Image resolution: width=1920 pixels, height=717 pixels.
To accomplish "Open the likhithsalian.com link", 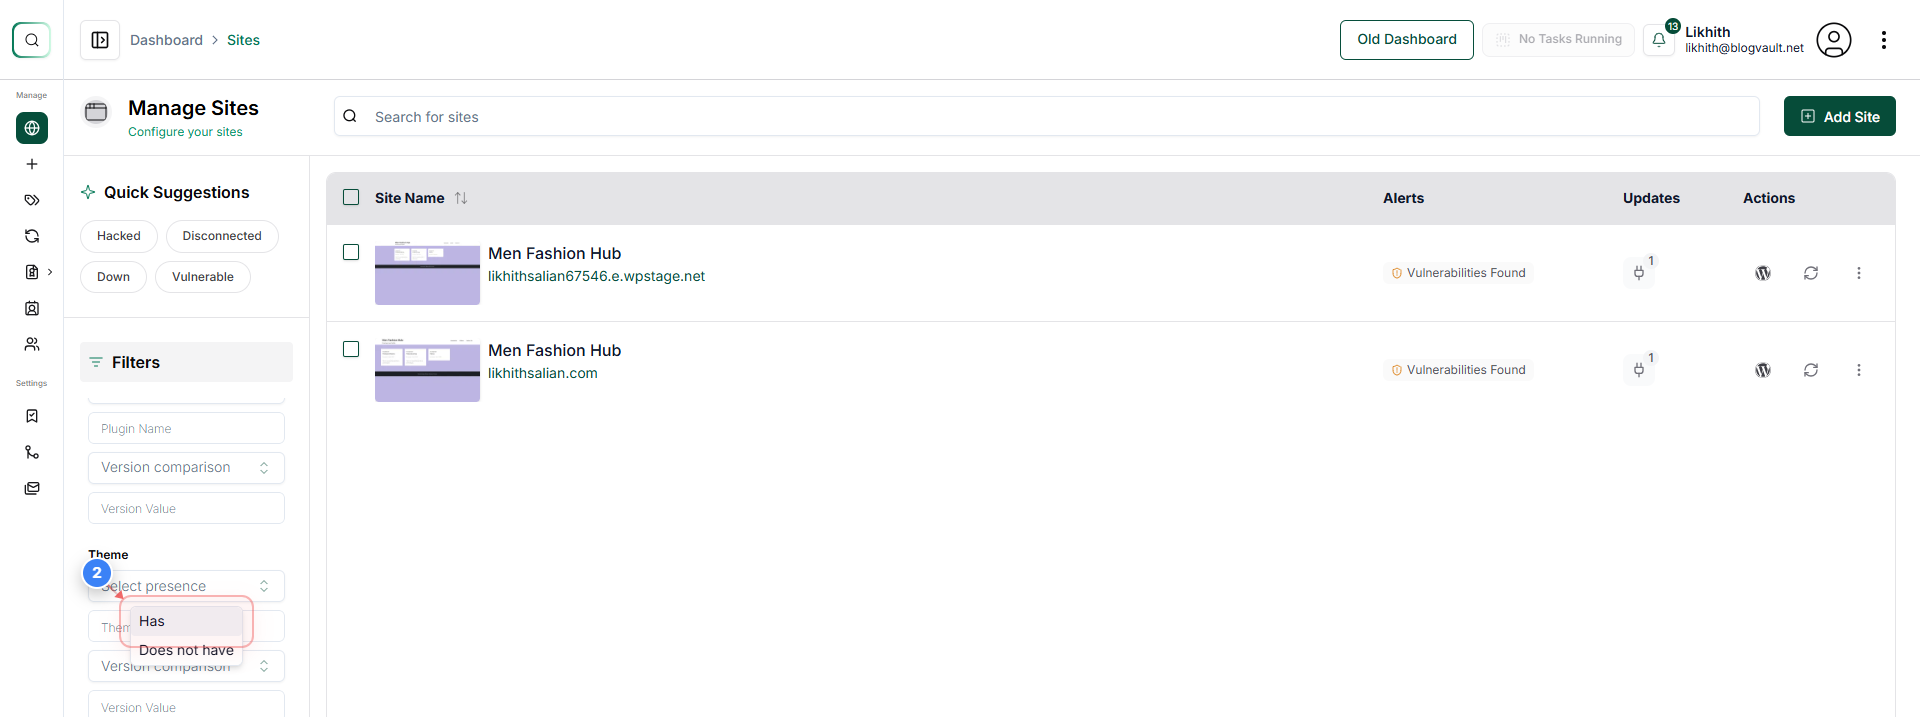I will [x=543, y=373].
